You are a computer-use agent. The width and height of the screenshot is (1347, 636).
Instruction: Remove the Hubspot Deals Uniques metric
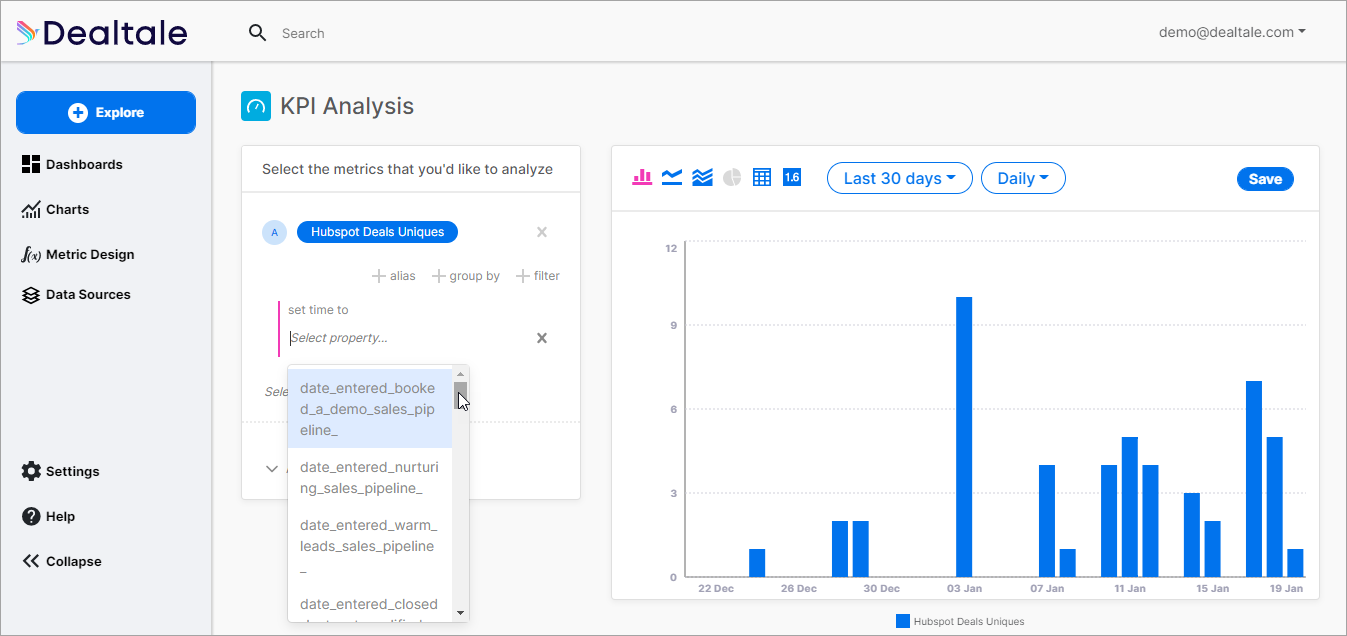tap(542, 232)
